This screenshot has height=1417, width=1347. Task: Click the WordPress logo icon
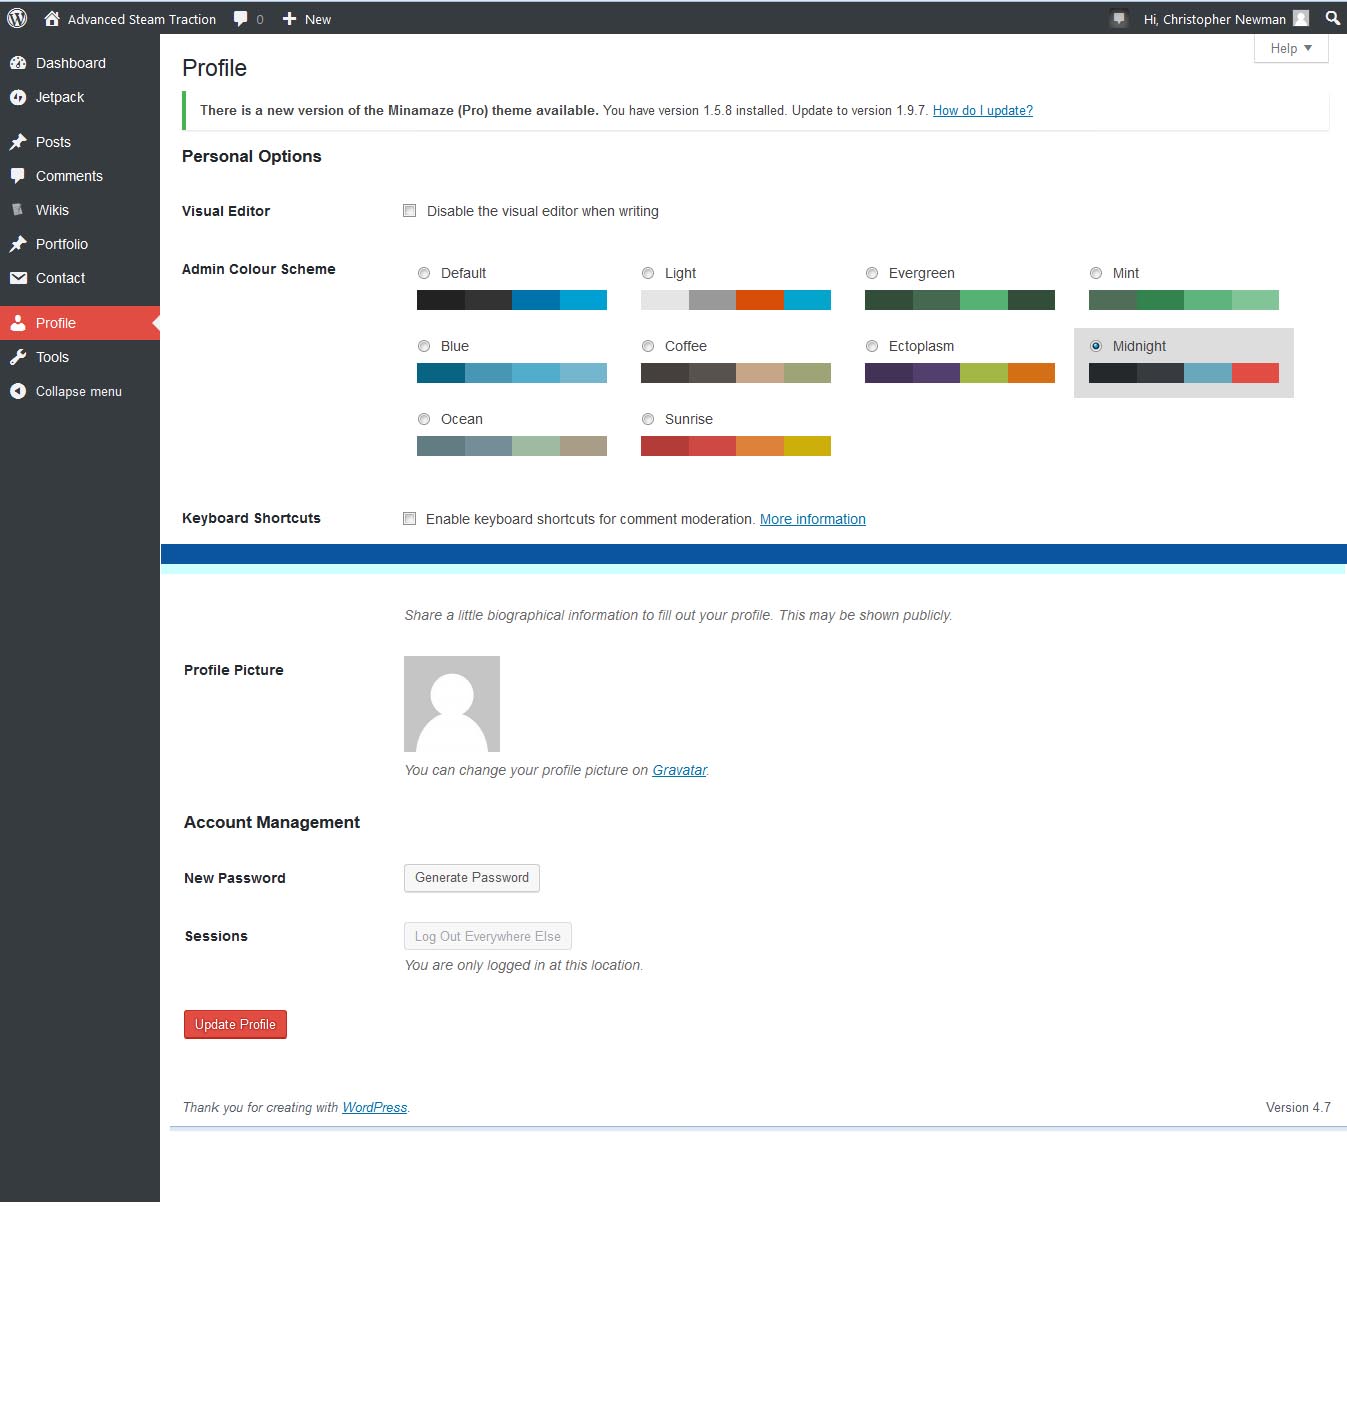point(17,18)
